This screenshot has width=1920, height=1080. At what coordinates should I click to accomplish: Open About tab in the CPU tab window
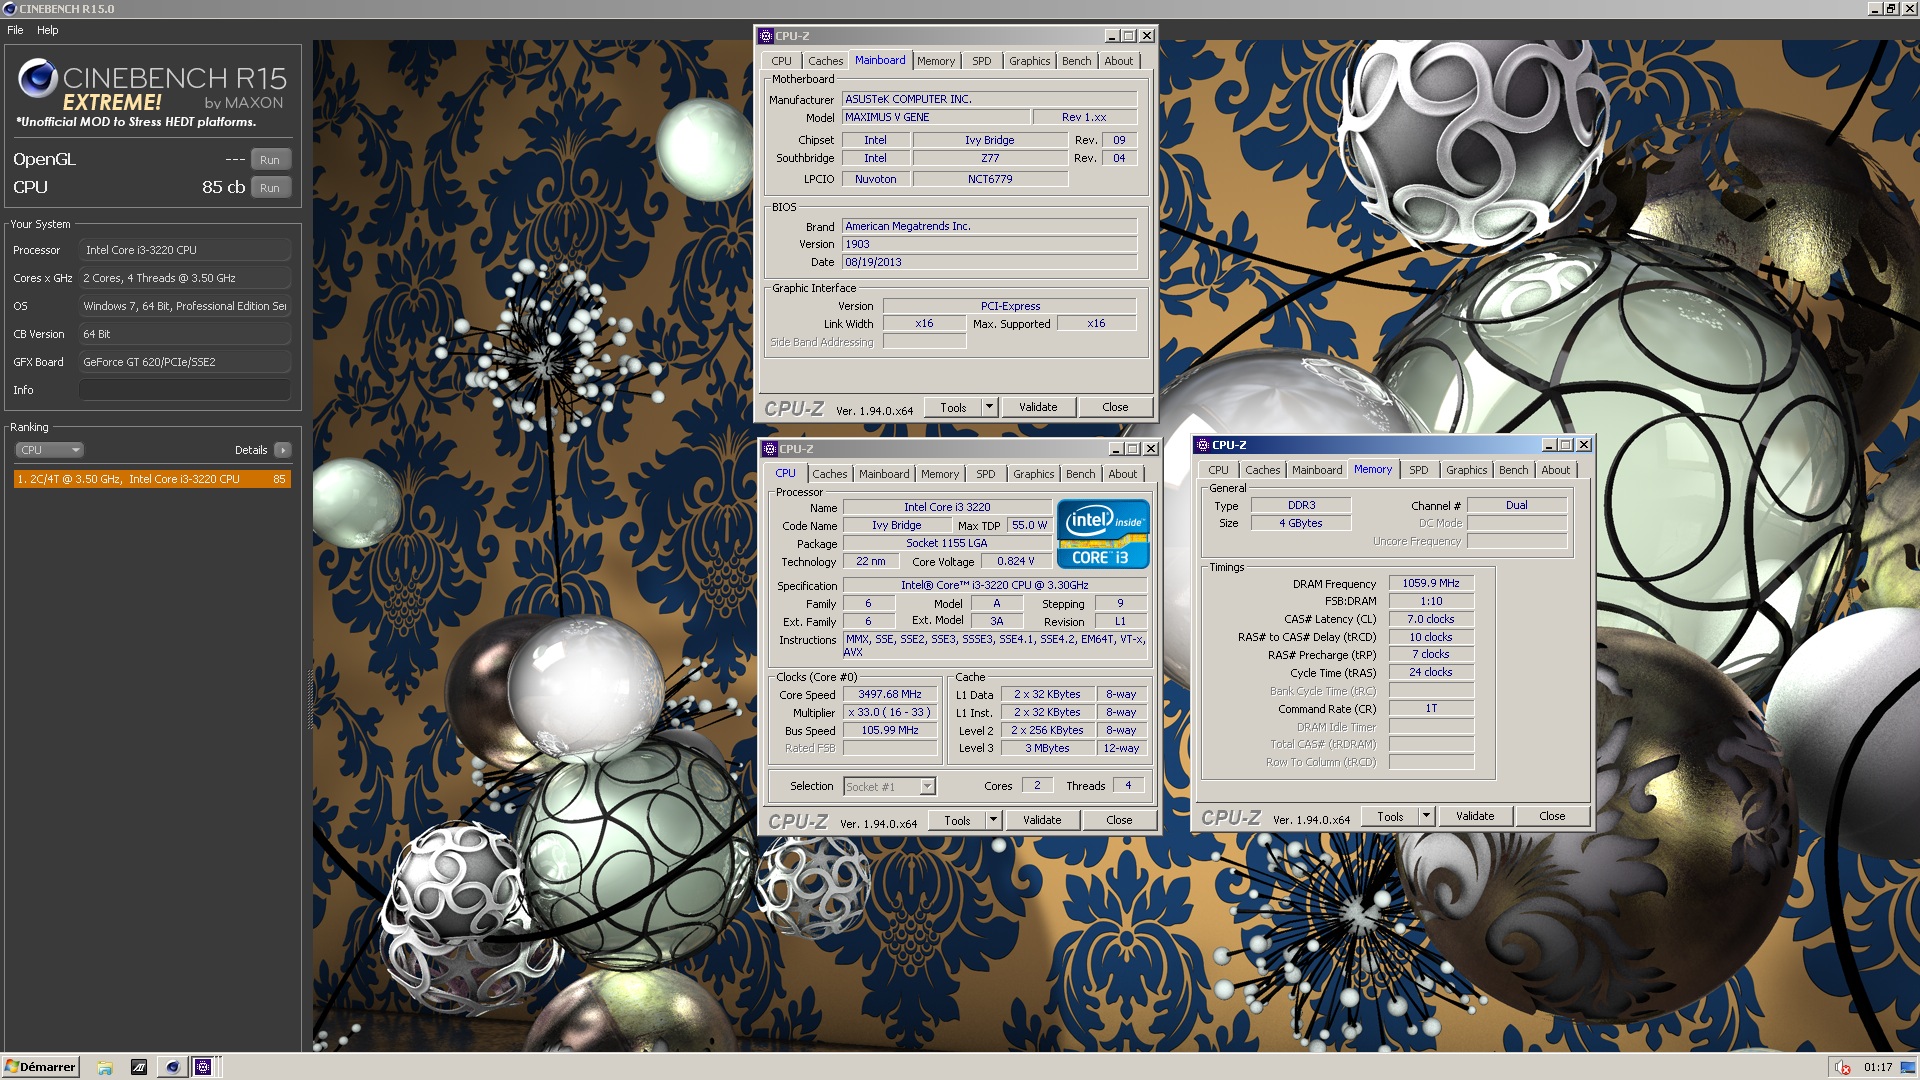pyautogui.click(x=1122, y=474)
